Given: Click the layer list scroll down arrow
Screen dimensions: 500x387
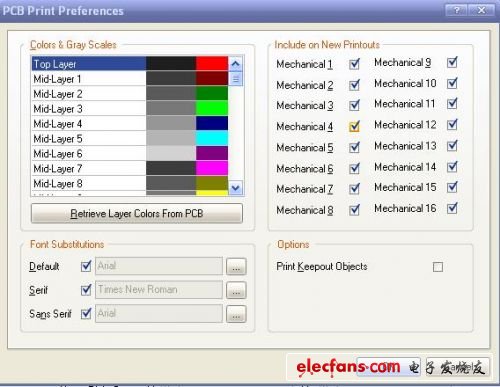Looking at the screenshot, I should click(x=236, y=188).
